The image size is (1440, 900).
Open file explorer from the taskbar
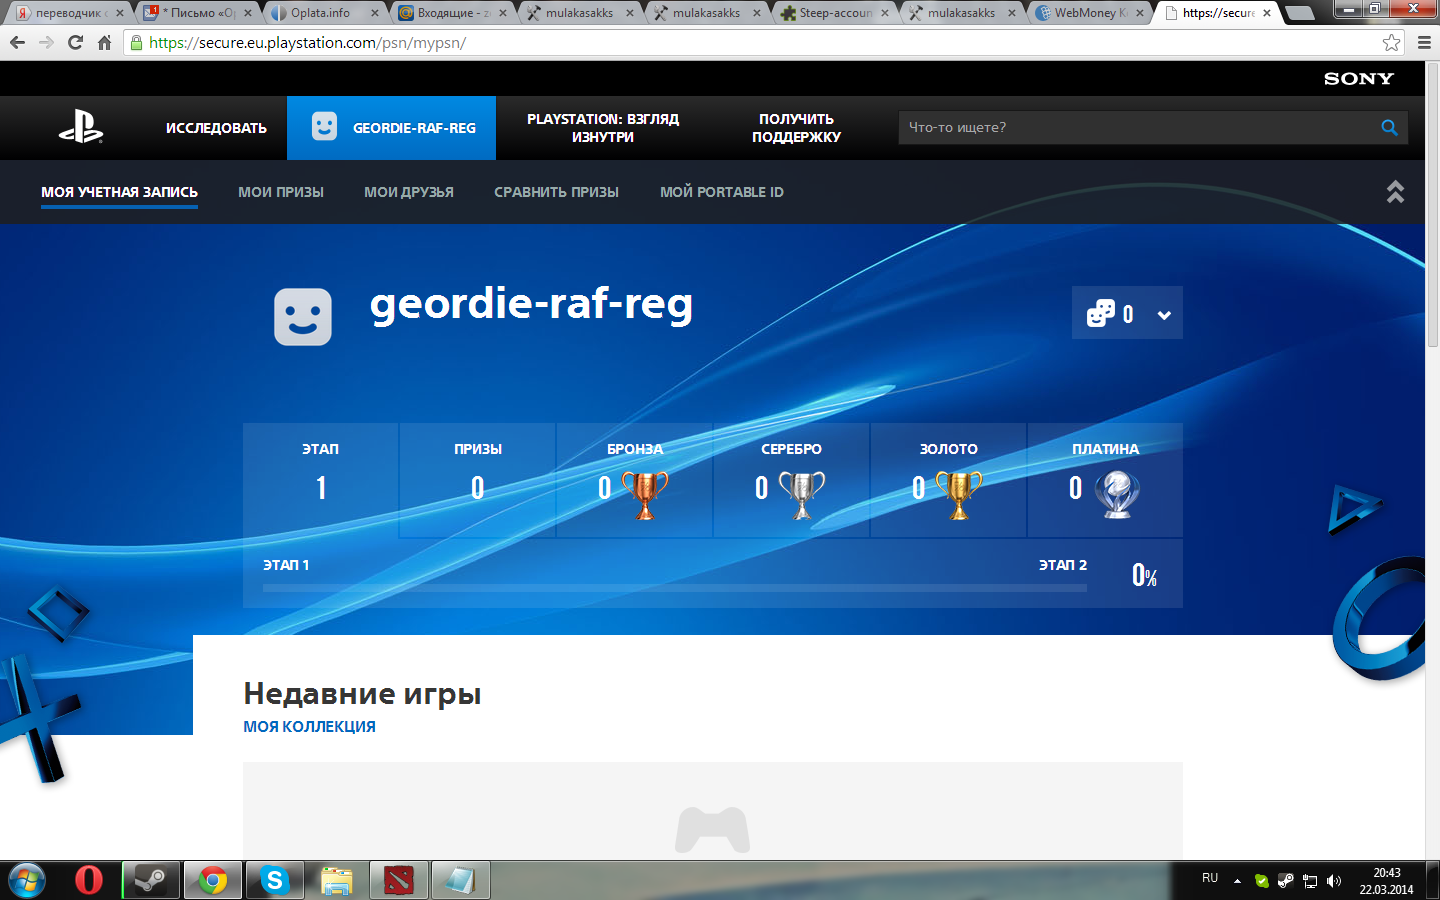coord(336,880)
